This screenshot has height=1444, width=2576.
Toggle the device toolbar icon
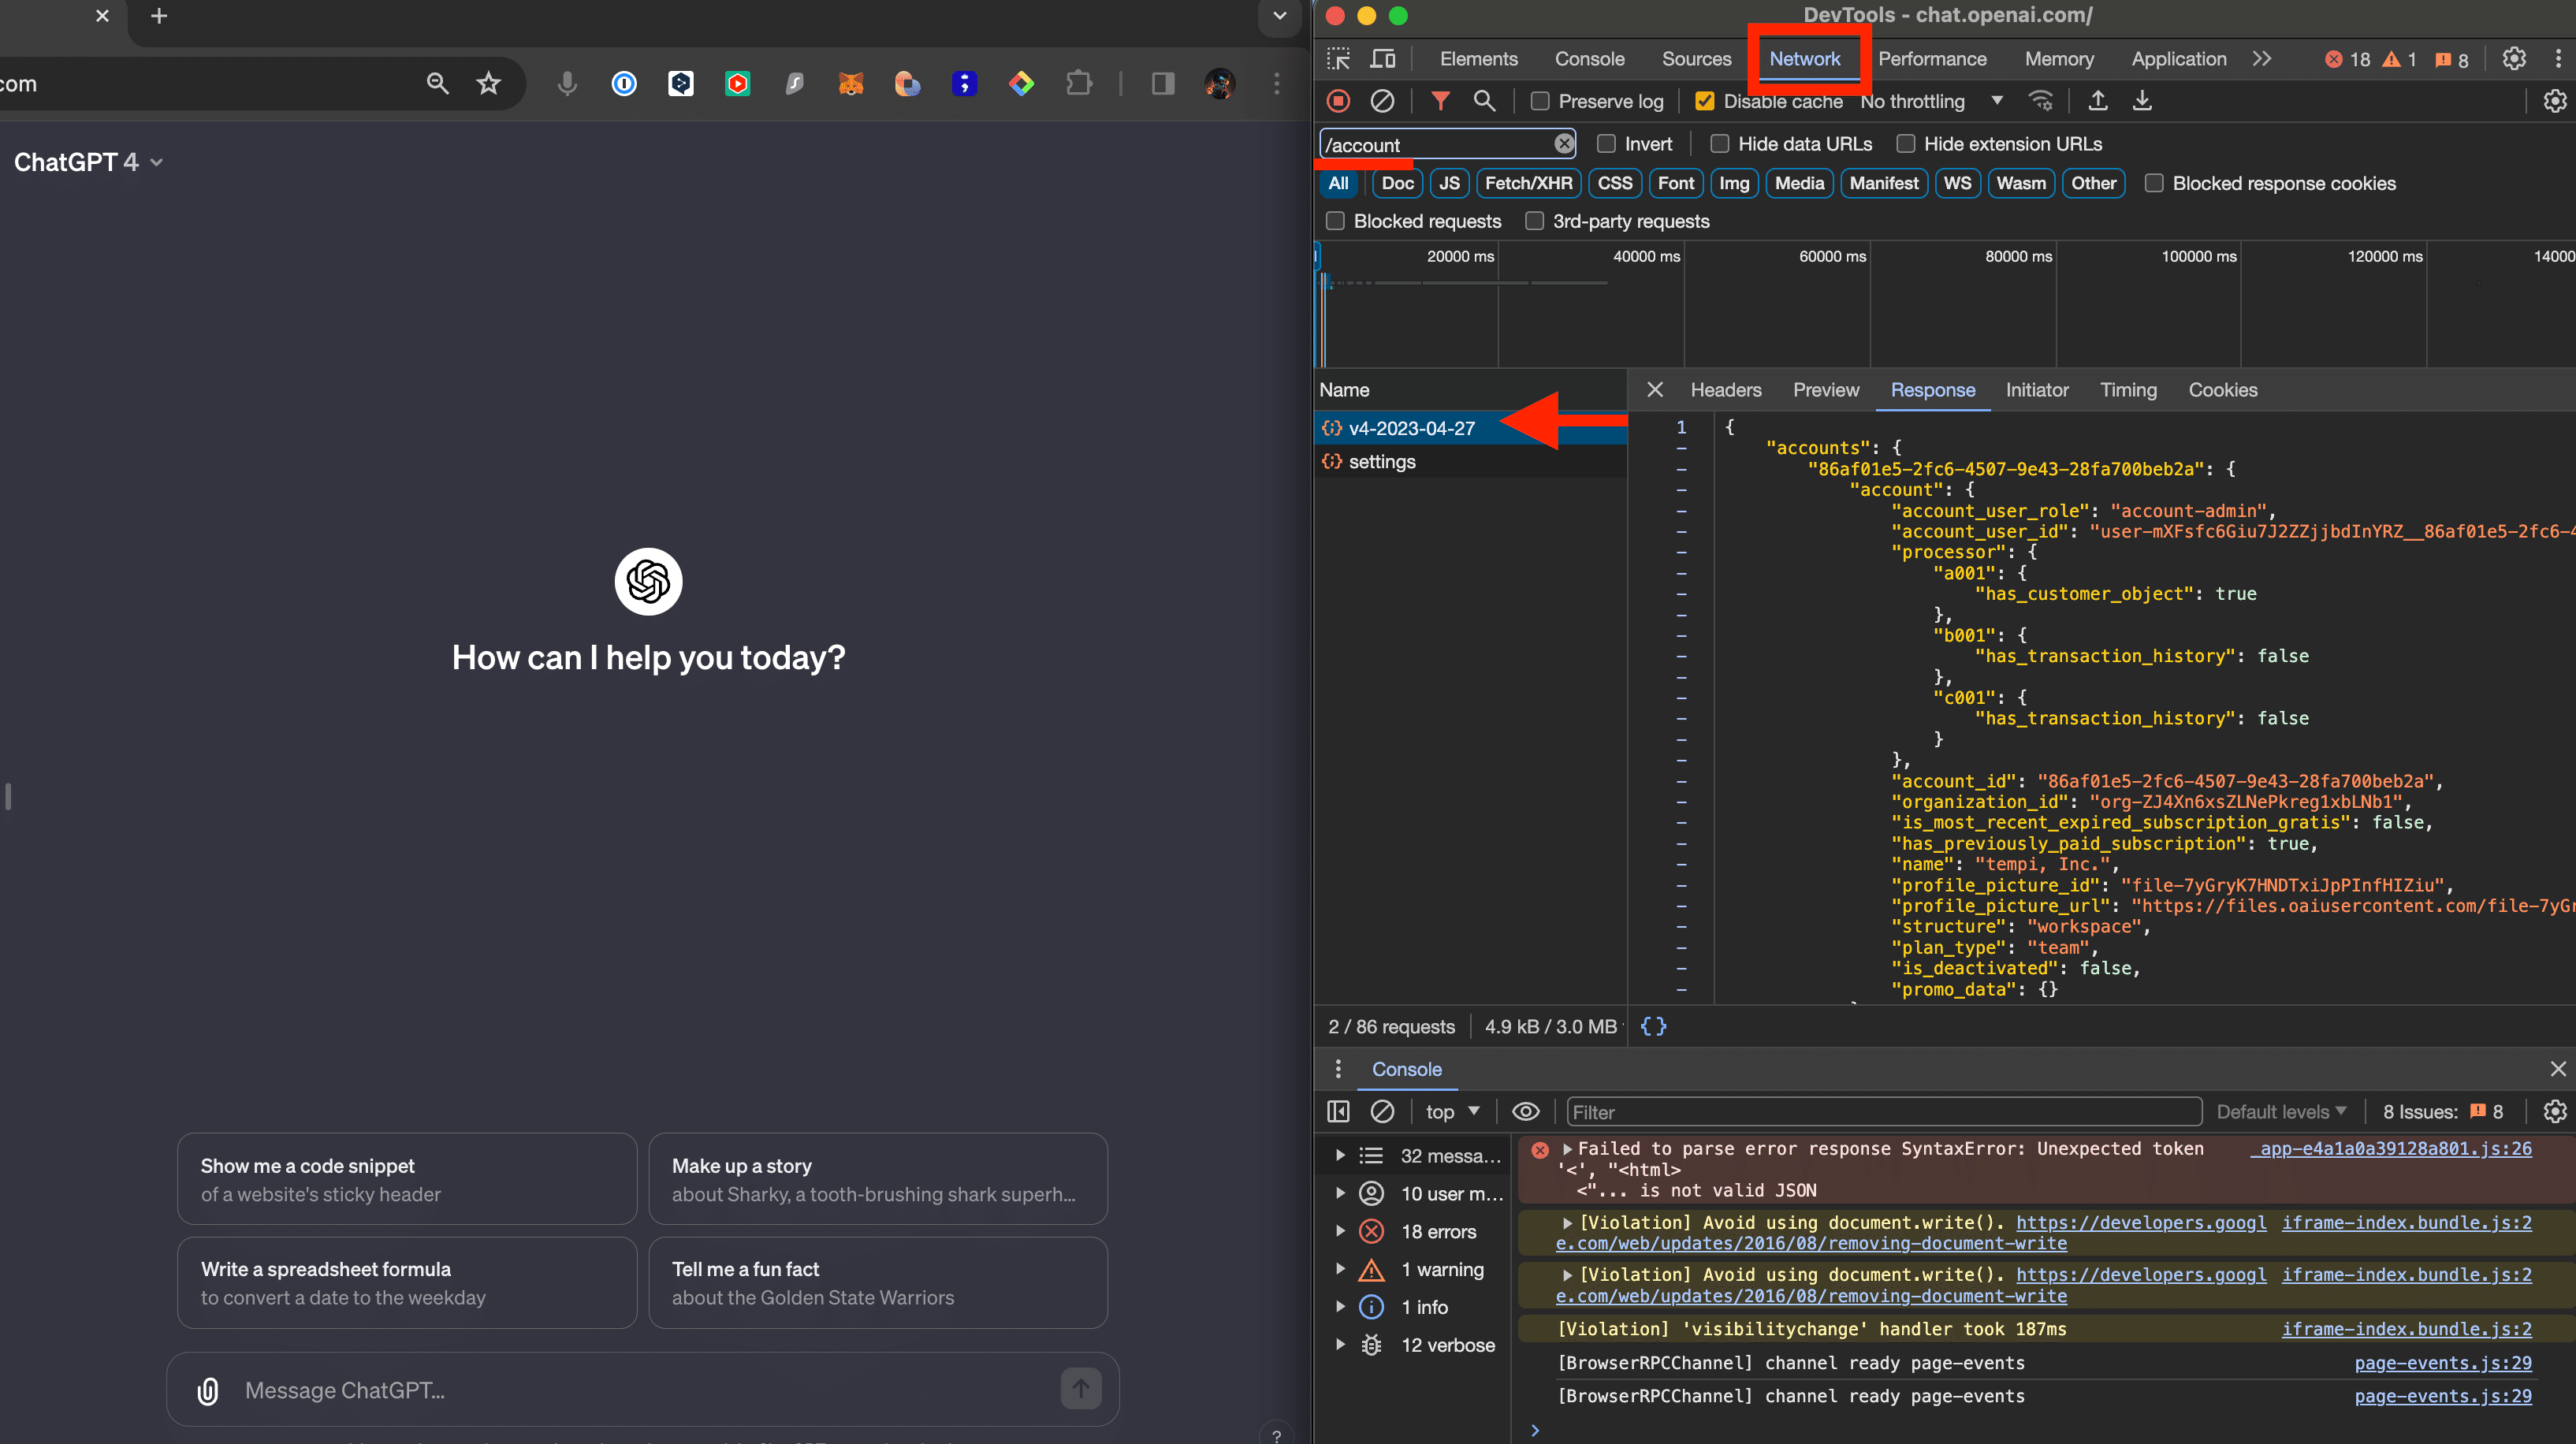point(1383,59)
